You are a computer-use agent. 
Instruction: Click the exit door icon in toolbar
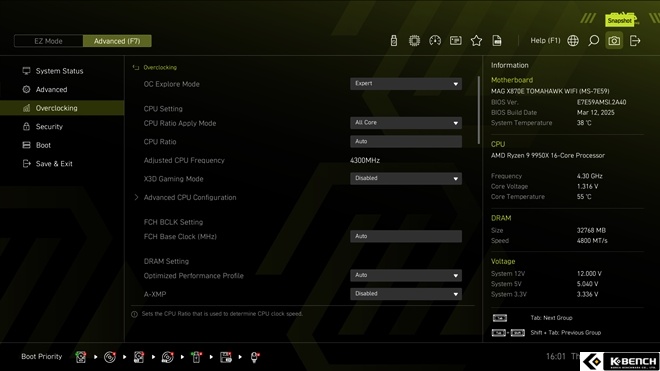coord(635,41)
